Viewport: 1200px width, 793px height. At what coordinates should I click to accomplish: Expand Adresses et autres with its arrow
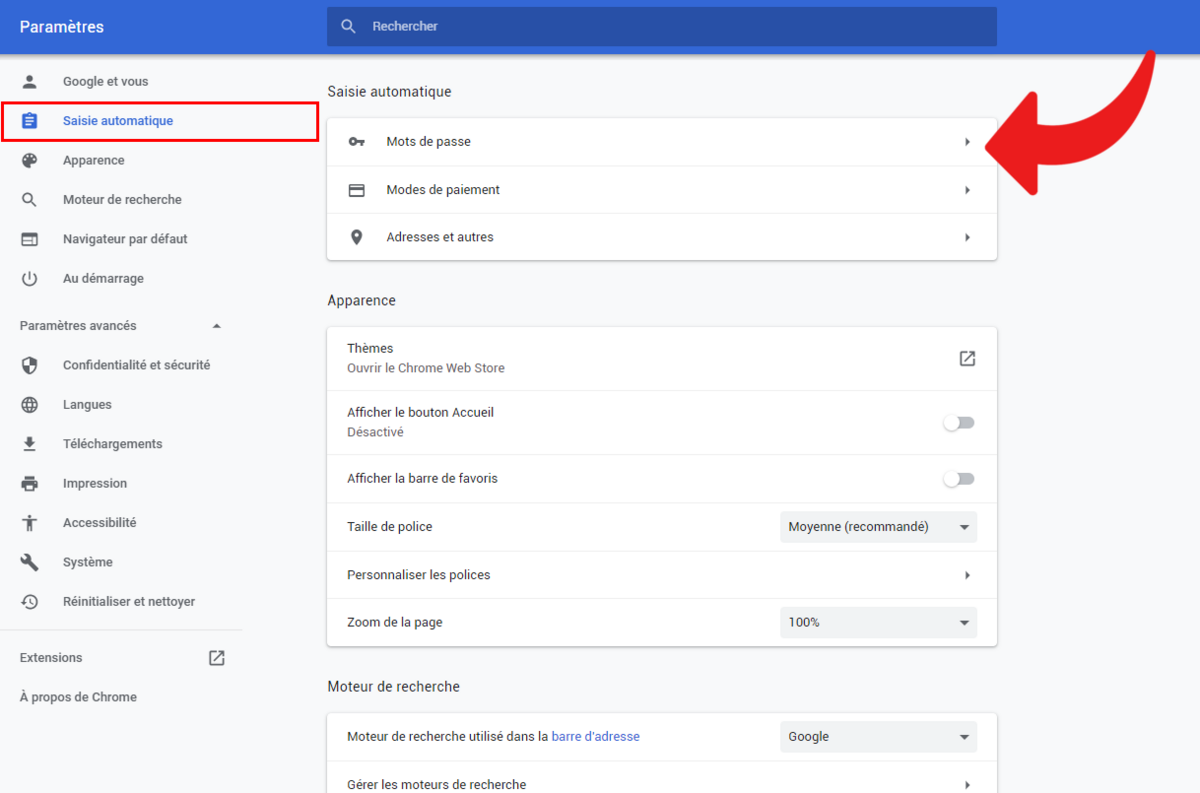click(967, 238)
